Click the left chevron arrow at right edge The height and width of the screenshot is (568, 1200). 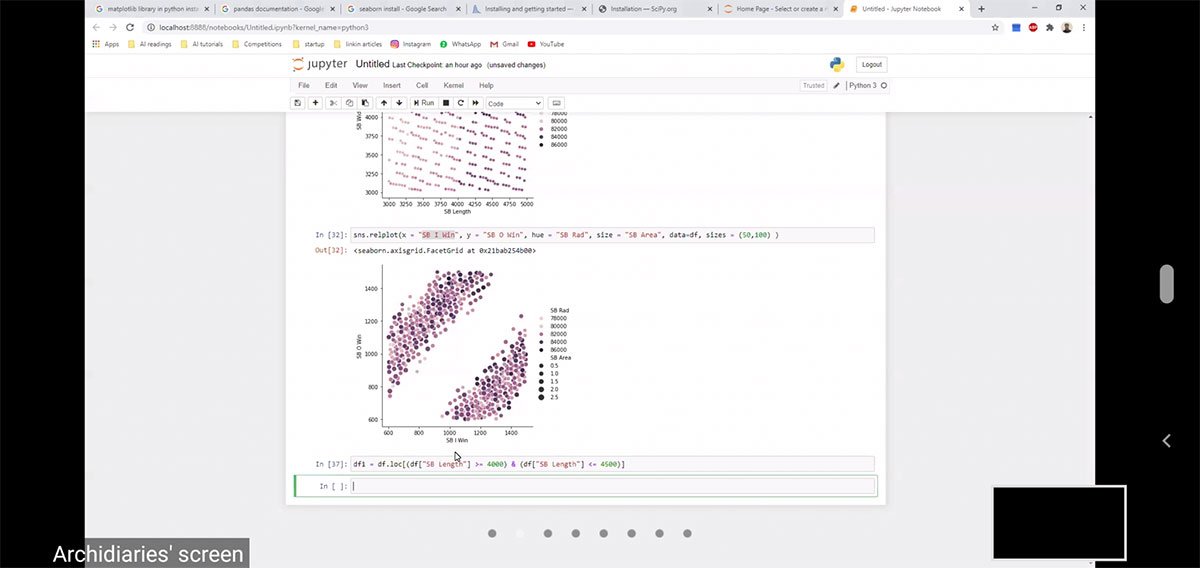(1166, 440)
